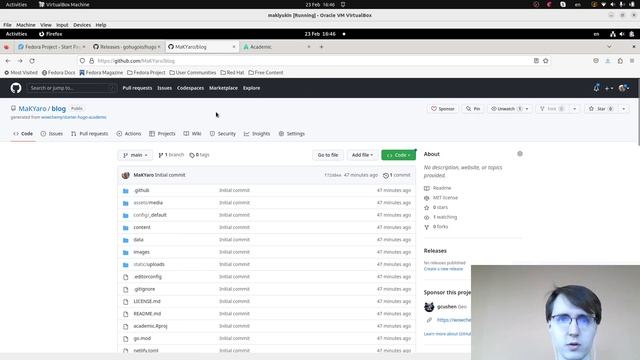This screenshot has height=360, width=640.
Task: Open Marketplace in the GitHub header
Action: (x=223, y=88)
